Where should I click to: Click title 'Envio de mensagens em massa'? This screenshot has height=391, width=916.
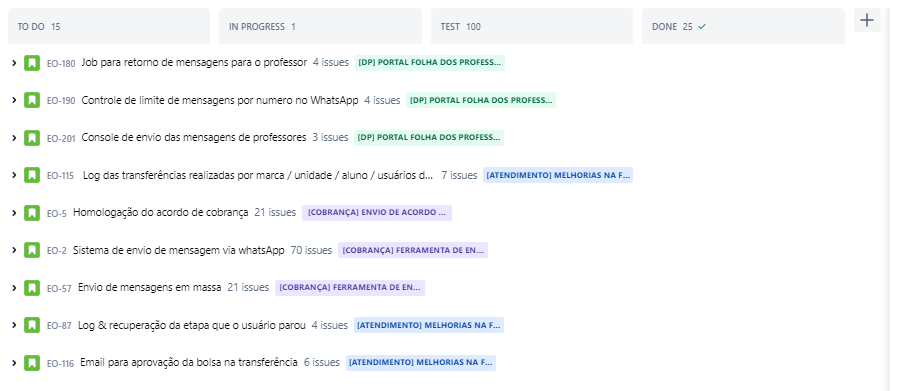[x=150, y=288]
